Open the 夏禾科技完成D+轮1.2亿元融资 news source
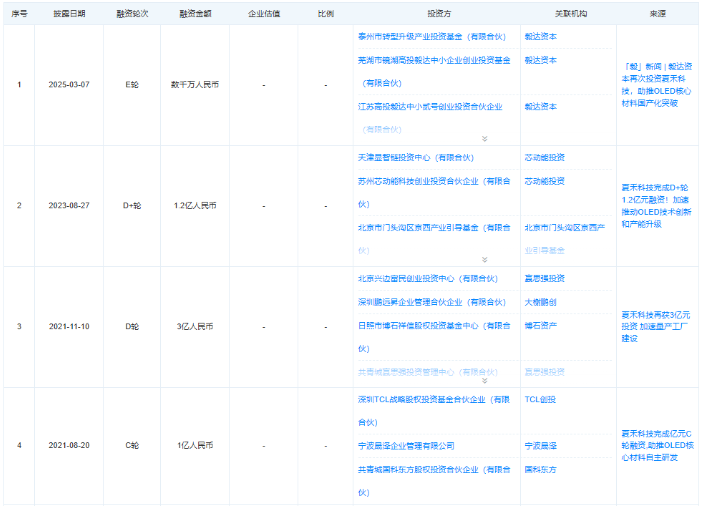This screenshot has height=509, width=703. tap(656, 206)
